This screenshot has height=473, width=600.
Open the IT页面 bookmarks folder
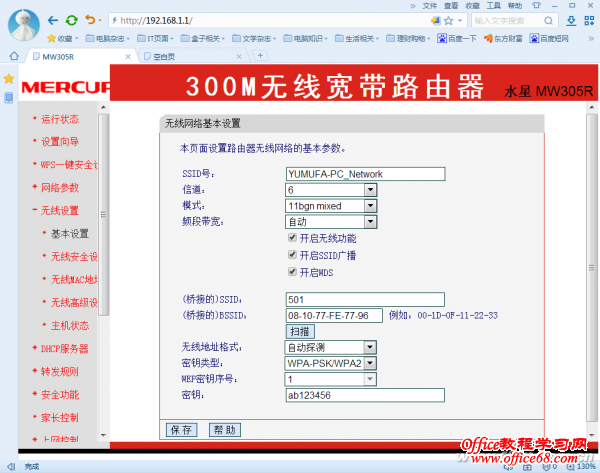(x=155, y=39)
